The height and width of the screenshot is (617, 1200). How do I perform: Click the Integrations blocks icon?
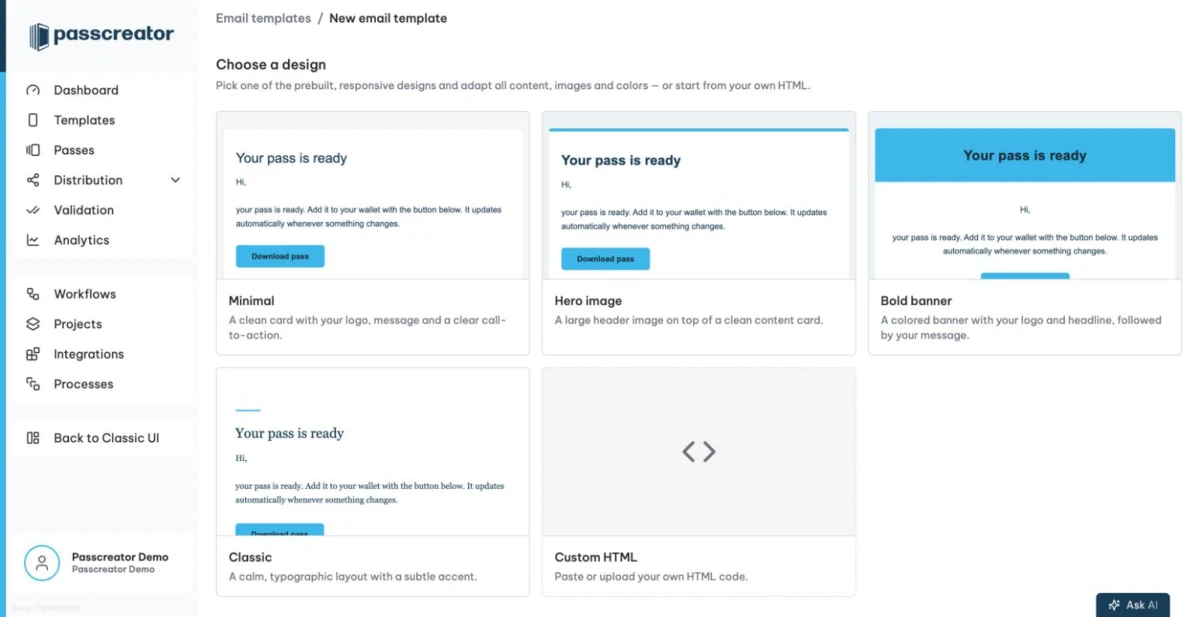click(x=33, y=354)
